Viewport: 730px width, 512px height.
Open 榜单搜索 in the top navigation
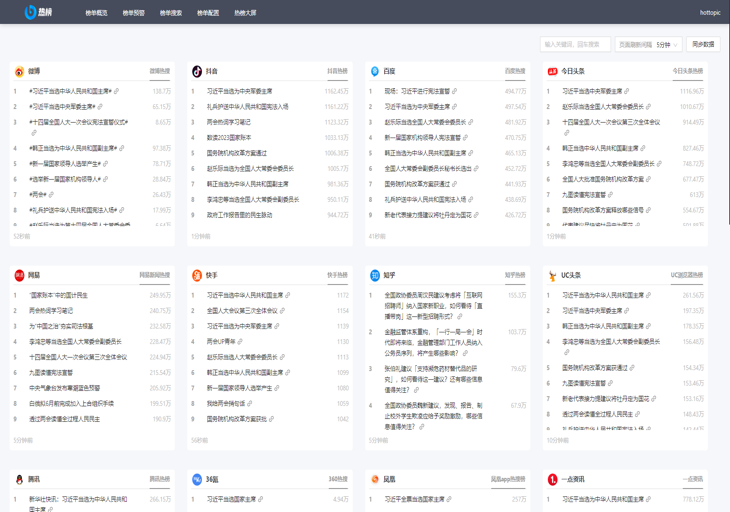[171, 13]
